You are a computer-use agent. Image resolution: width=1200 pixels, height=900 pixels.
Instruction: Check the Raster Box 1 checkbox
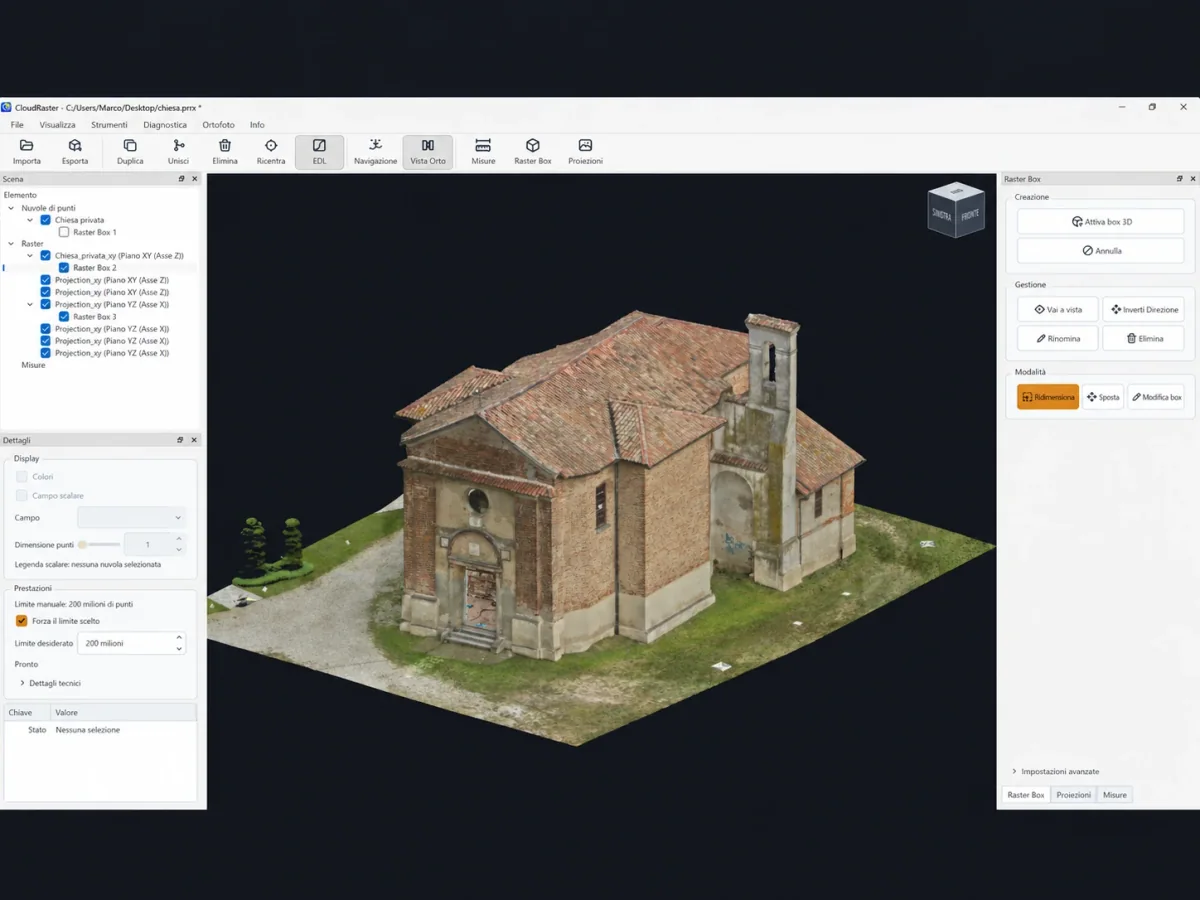pyautogui.click(x=64, y=232)
